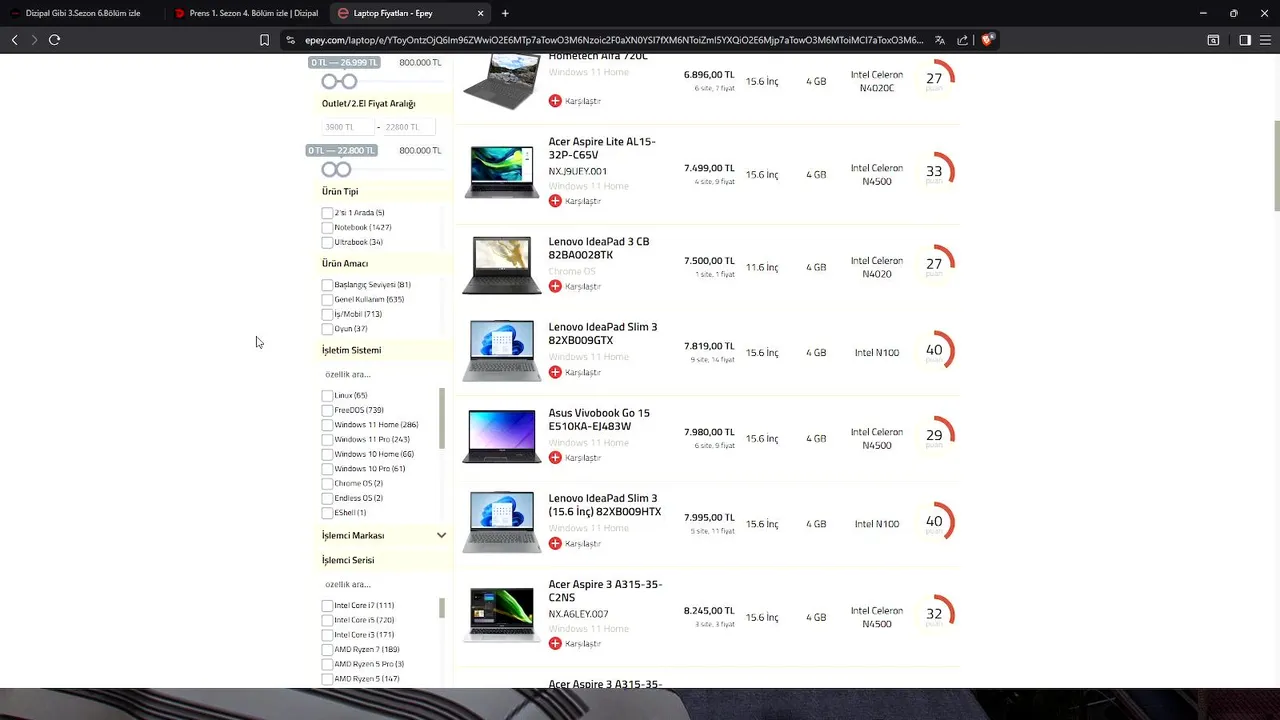Open the page translate icon in address bar

[940, 40]
